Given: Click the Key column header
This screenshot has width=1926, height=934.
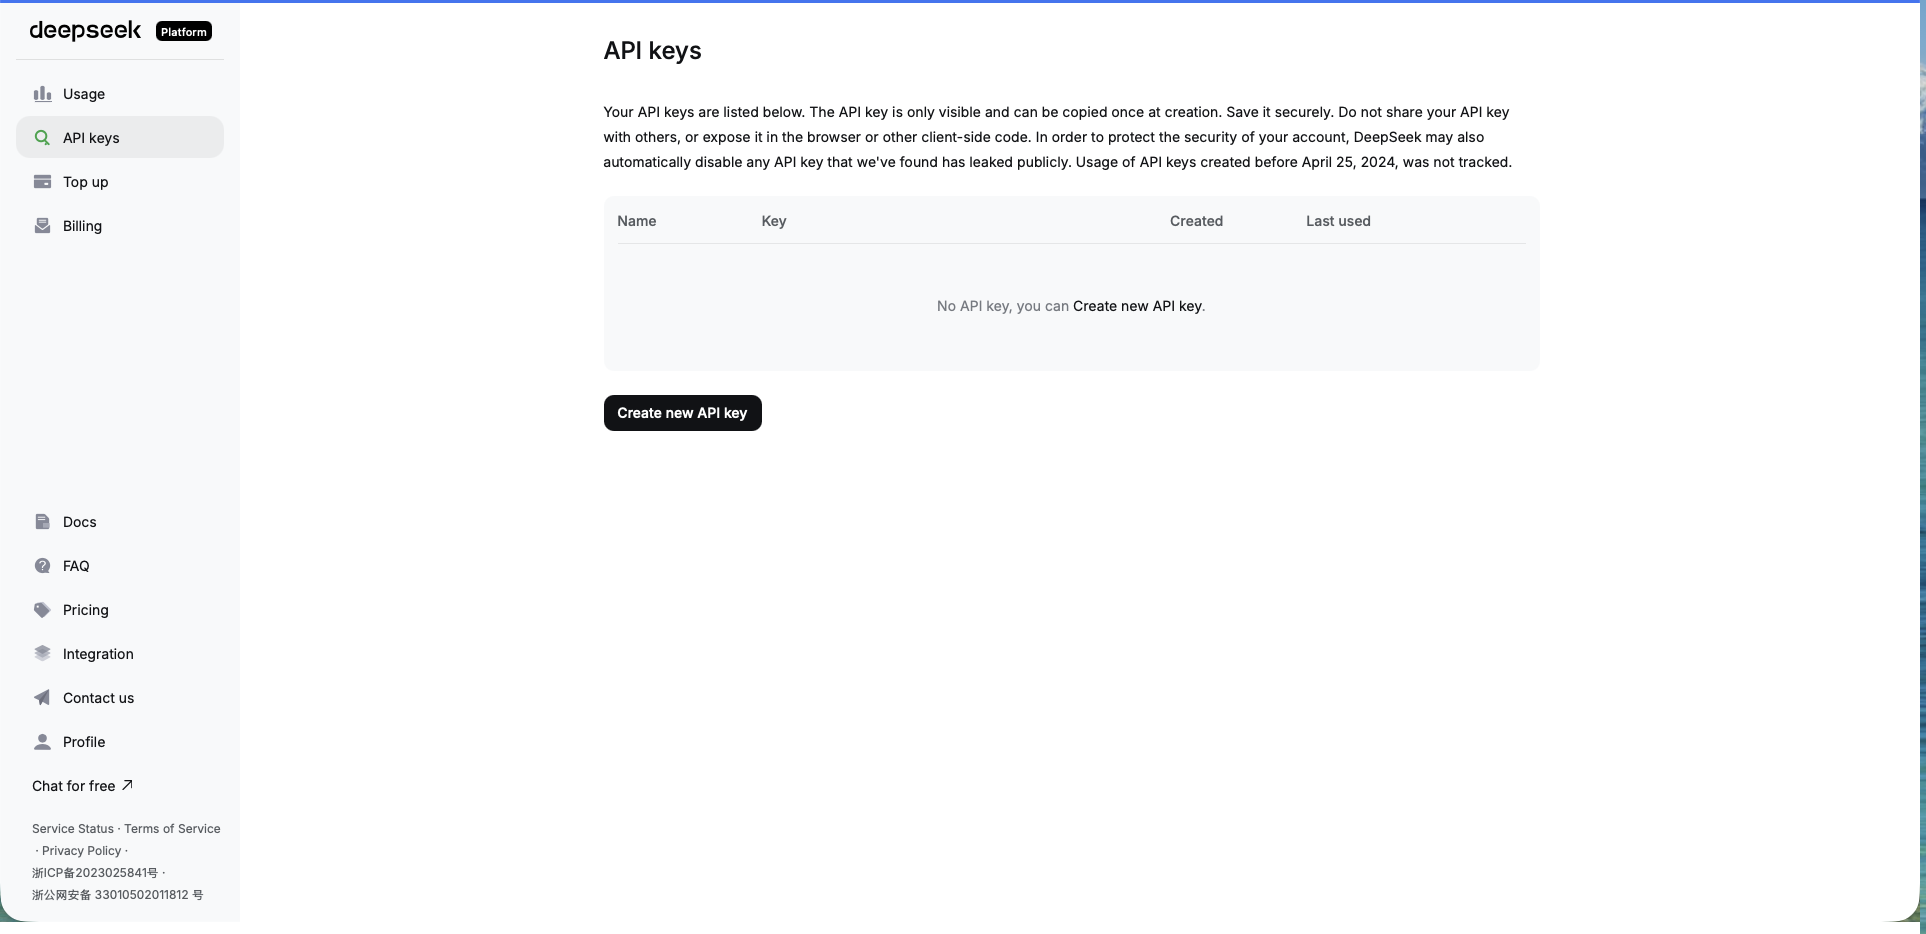Looking at the screenshot, I should click(774, 221).
